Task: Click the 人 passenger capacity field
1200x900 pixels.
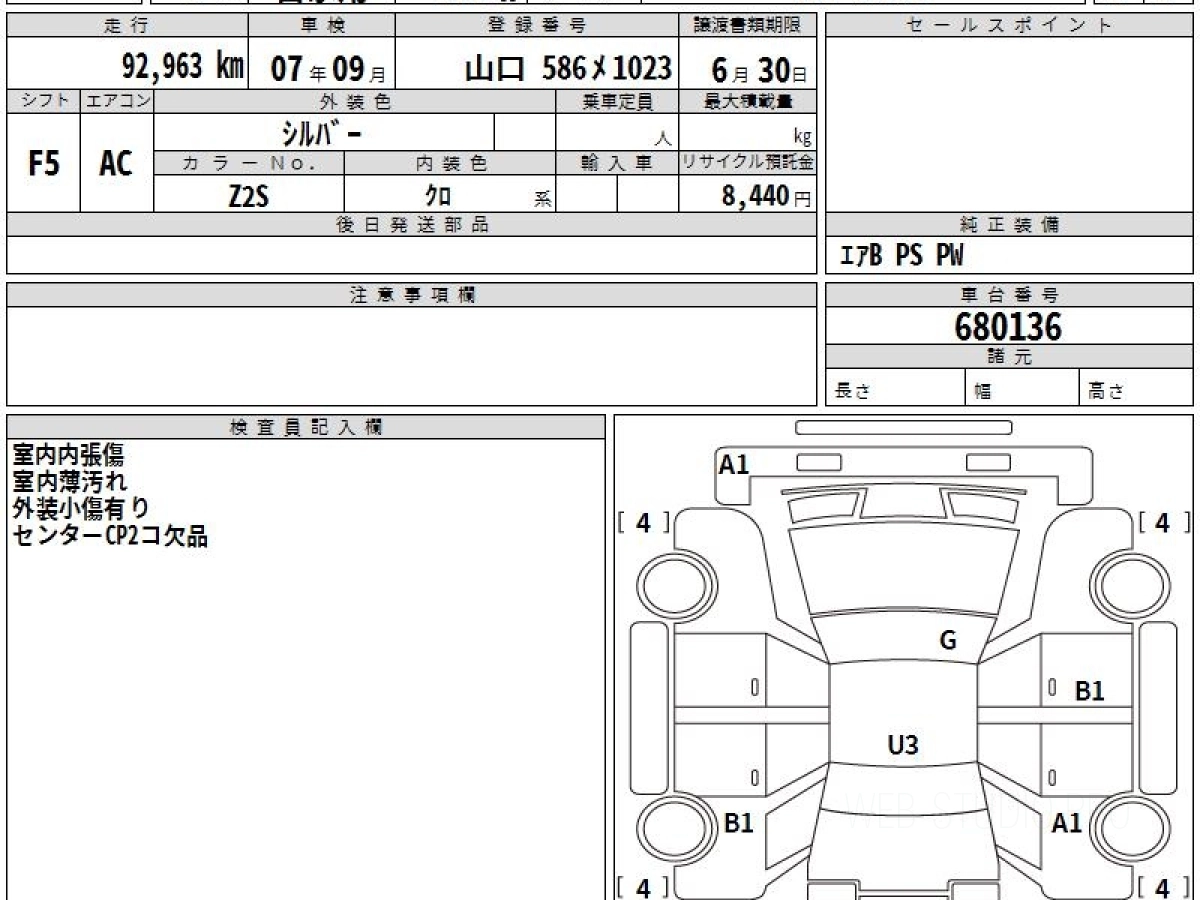Action: 617,132
